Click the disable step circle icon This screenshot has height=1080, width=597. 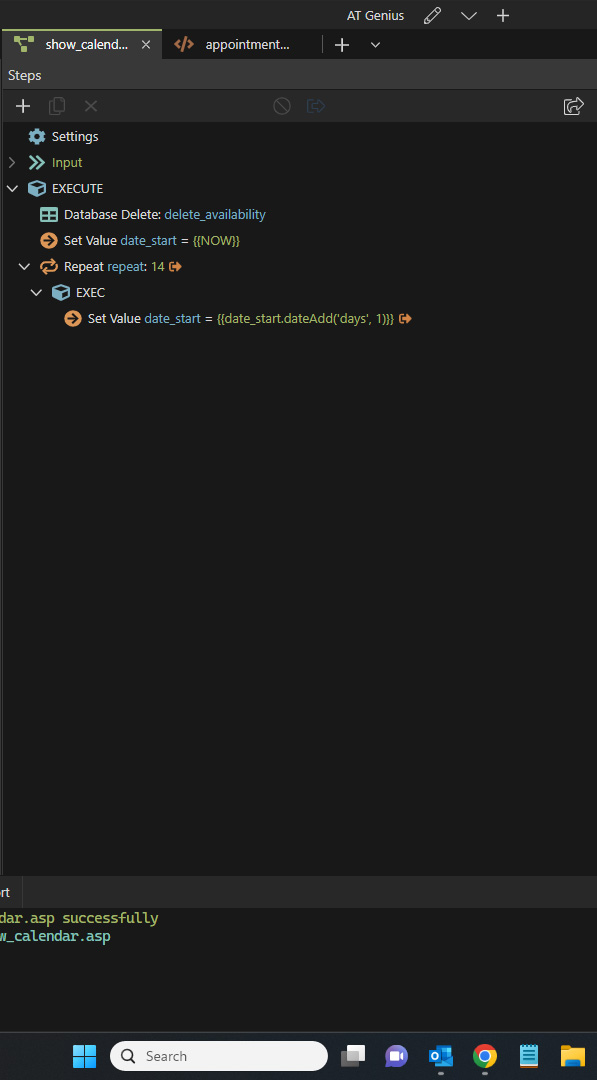coord(282,106)
